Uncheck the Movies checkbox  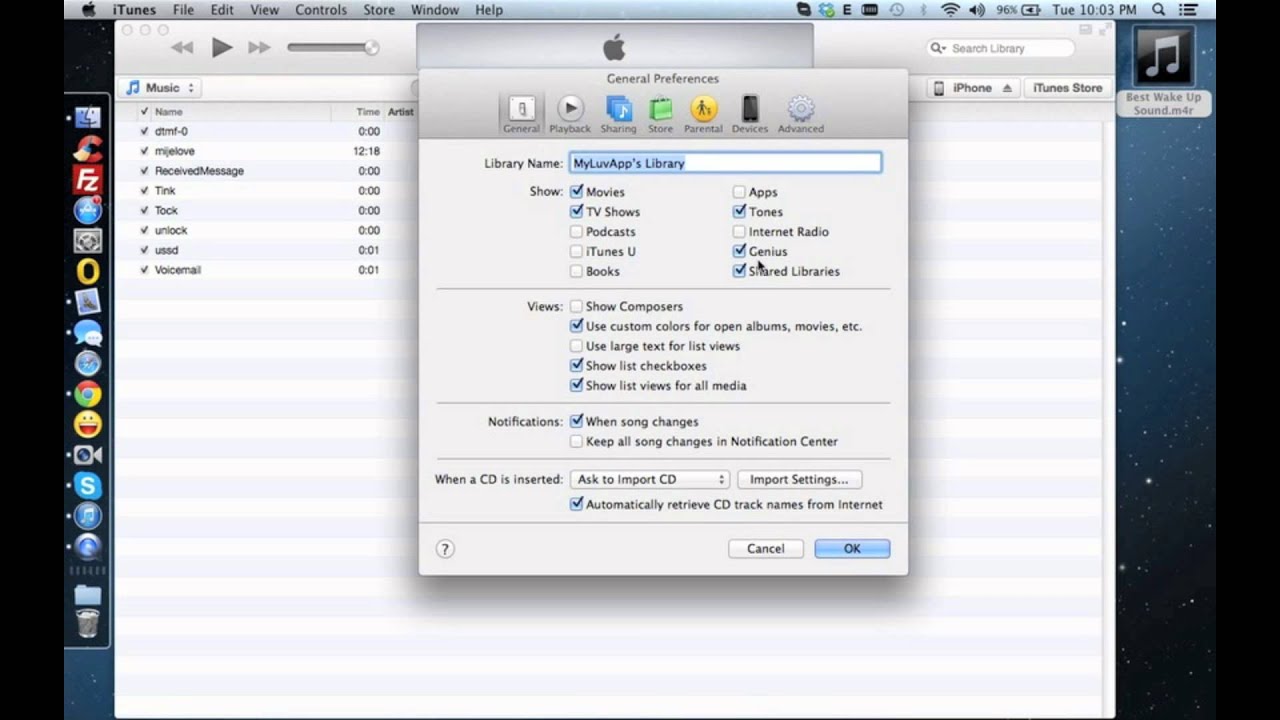pyautogui.click(x=576, y=191)
